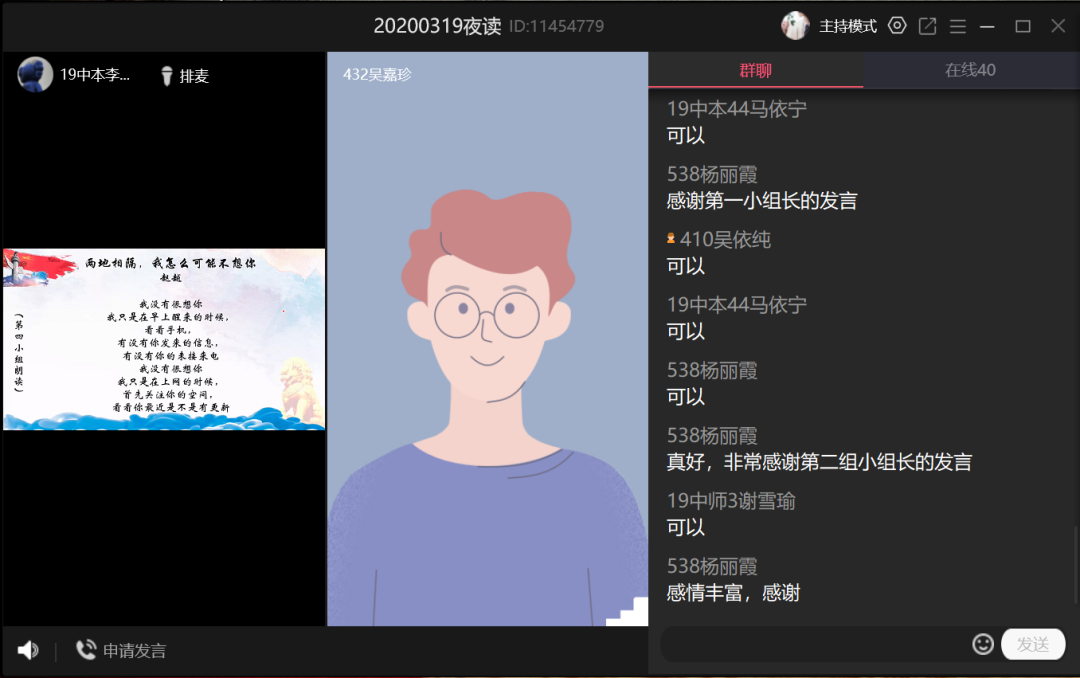The image size is (1080, 678).
Task: Maximize the 20200319夜读 window
Action: coord(1023,26)
